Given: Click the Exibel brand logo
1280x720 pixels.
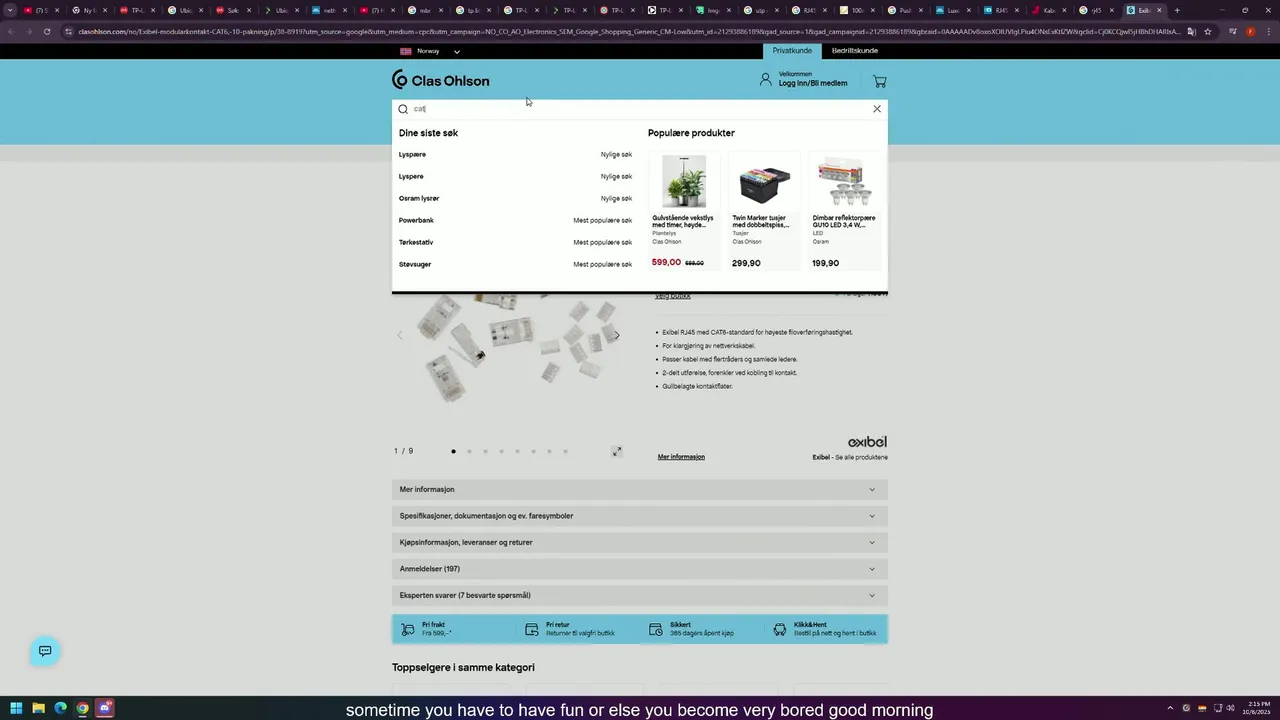Looking at the screenshot, I should tap(867, 442).
